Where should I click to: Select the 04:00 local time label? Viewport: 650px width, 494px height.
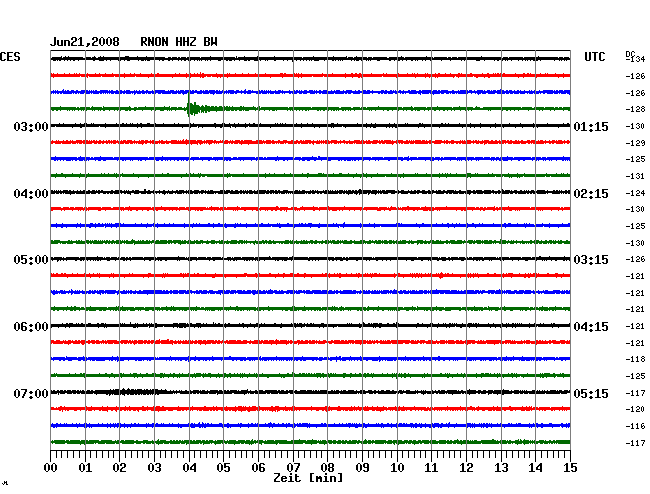[x=31, y=194]
